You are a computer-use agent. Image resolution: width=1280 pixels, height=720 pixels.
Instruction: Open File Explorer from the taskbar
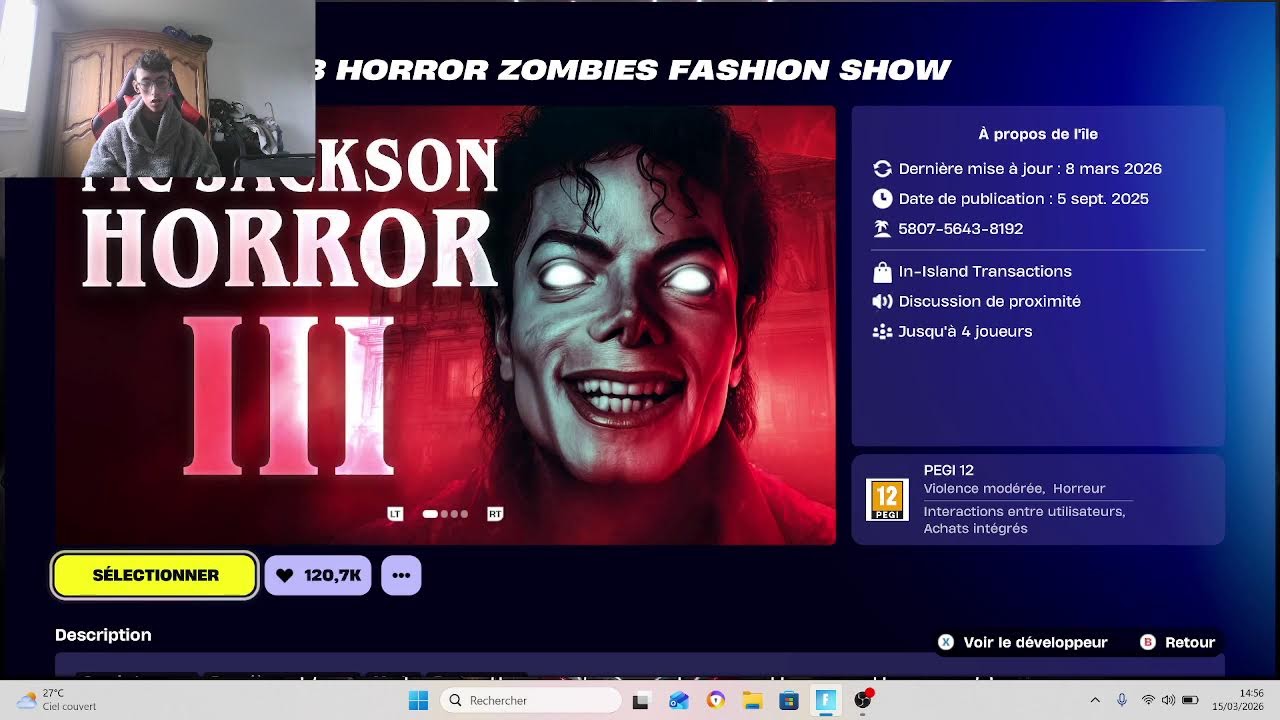pos(752,700)
